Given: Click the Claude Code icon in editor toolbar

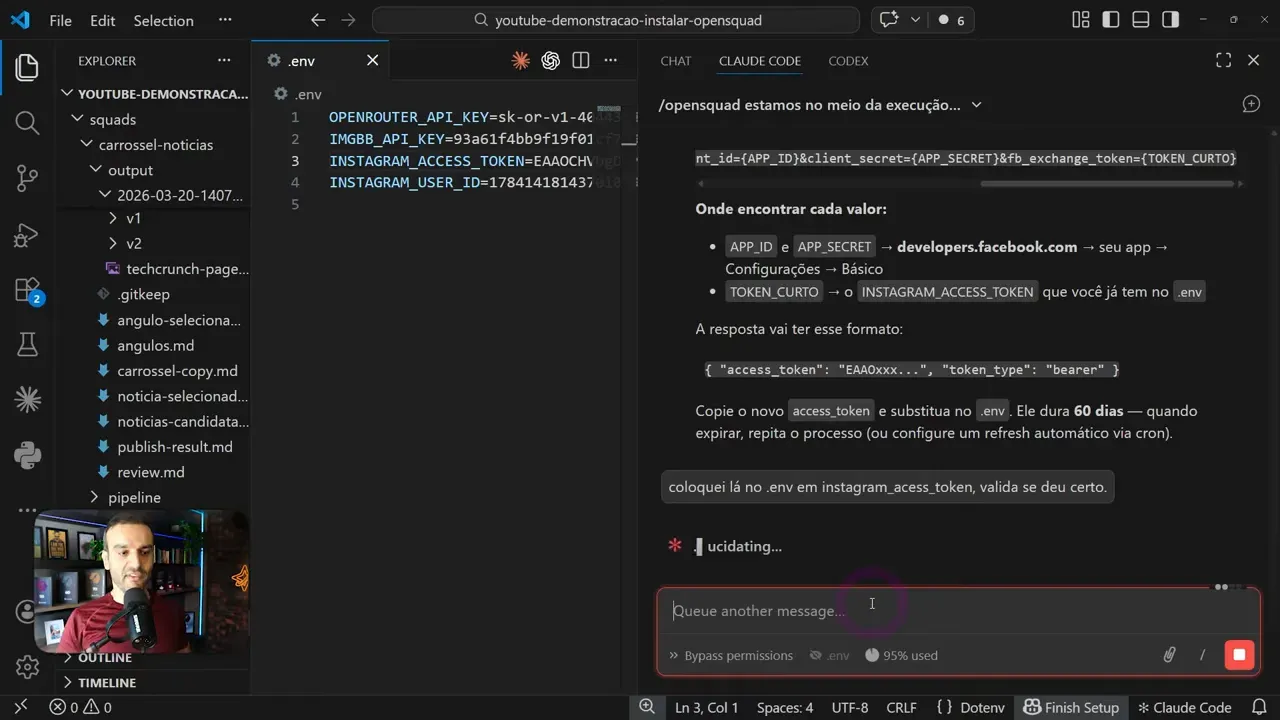Looking at the screenshot, I should click(520, 61).
